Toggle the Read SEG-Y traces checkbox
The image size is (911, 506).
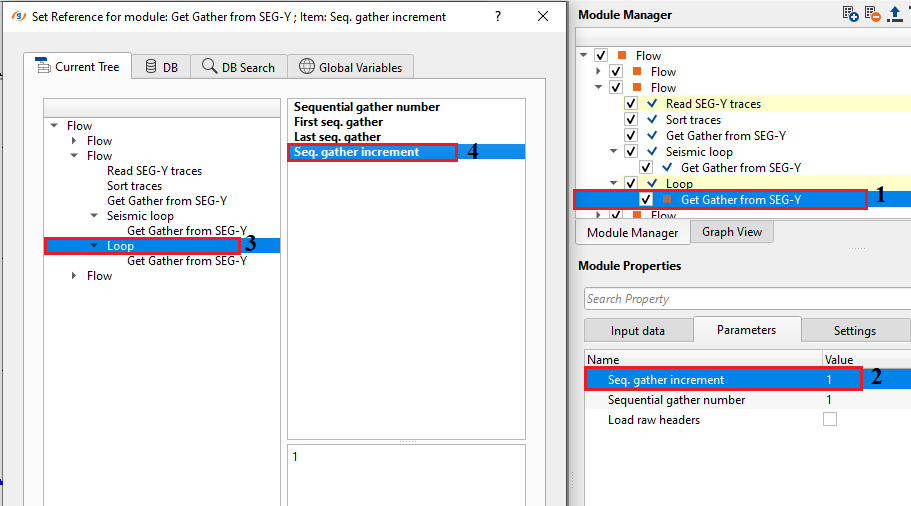[x=631, y=103]
